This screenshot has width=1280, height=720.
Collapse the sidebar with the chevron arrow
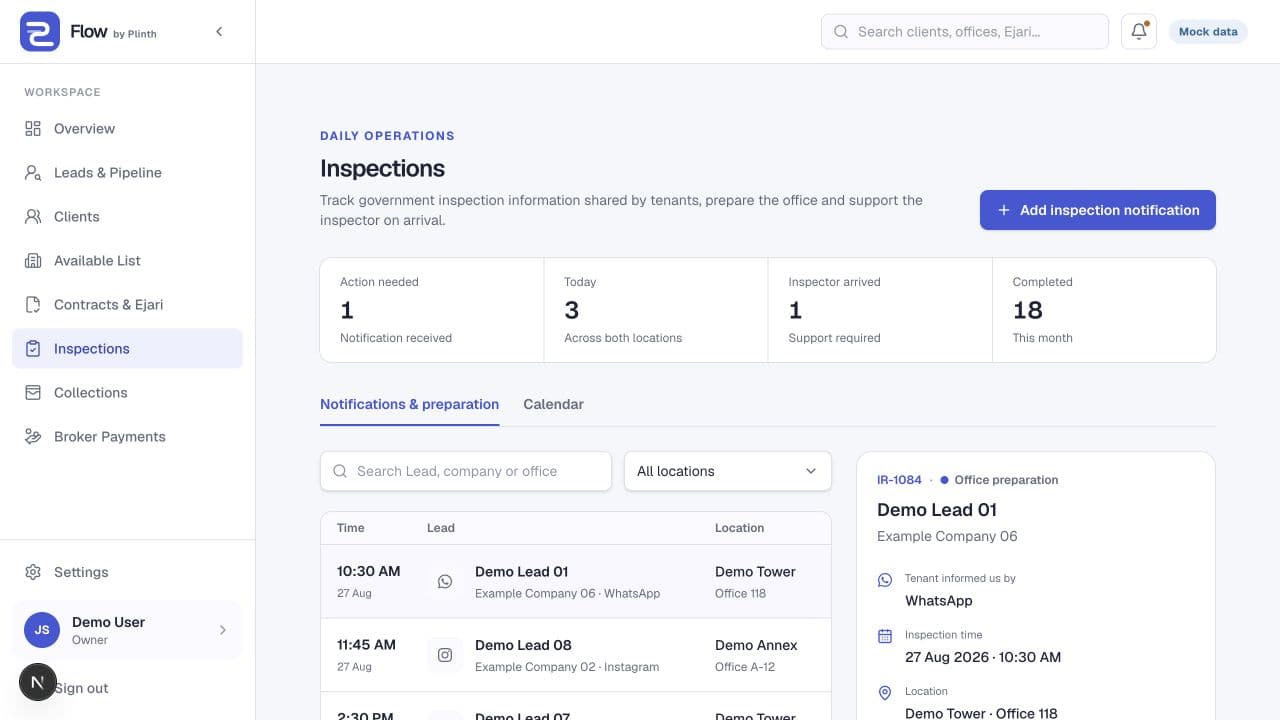(x=219, y=32)
